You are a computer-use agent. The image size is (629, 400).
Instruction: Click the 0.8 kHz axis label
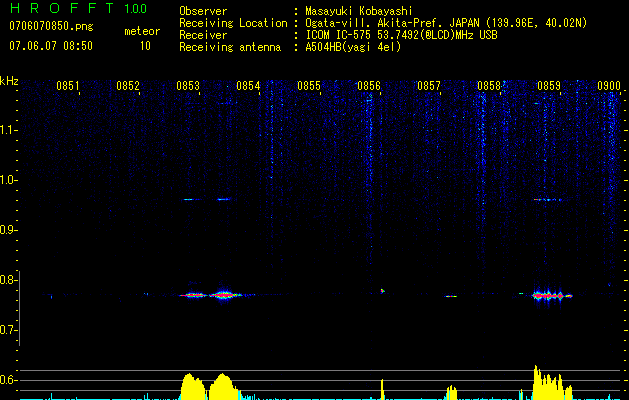point(8,280)
